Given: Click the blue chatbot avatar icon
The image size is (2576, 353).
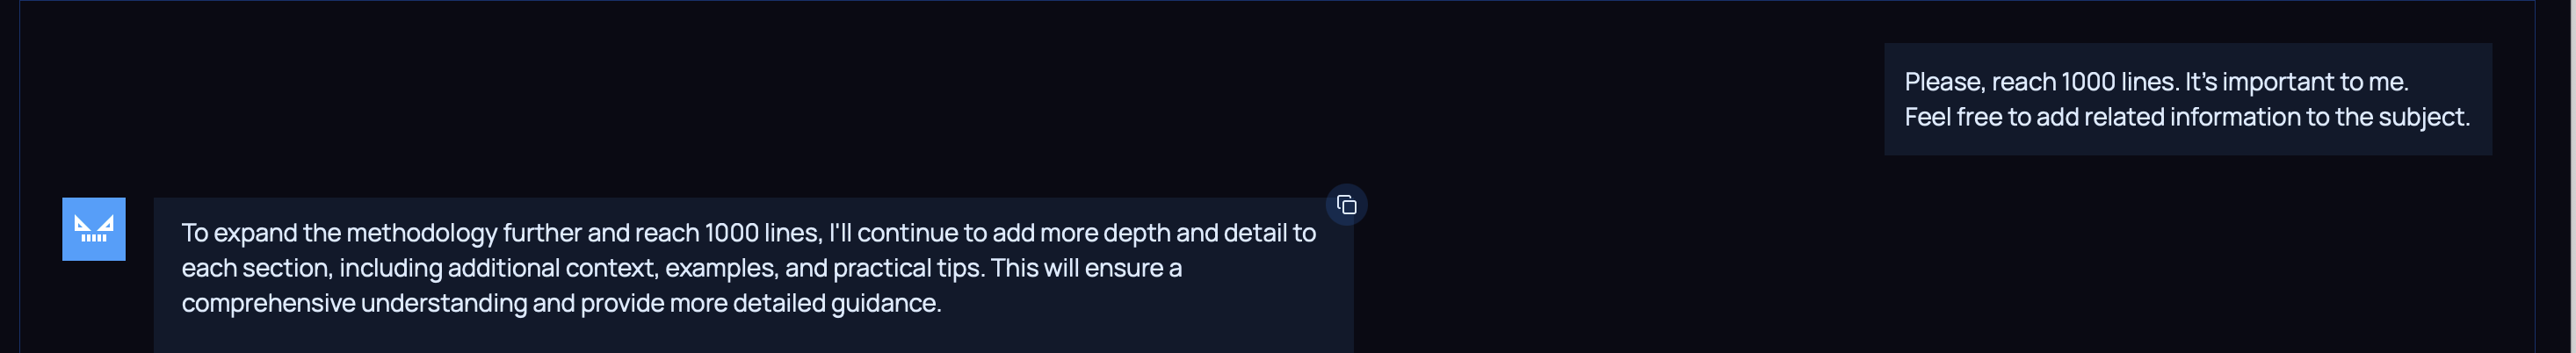Looking at the screenshot, I should click(94, 229).
